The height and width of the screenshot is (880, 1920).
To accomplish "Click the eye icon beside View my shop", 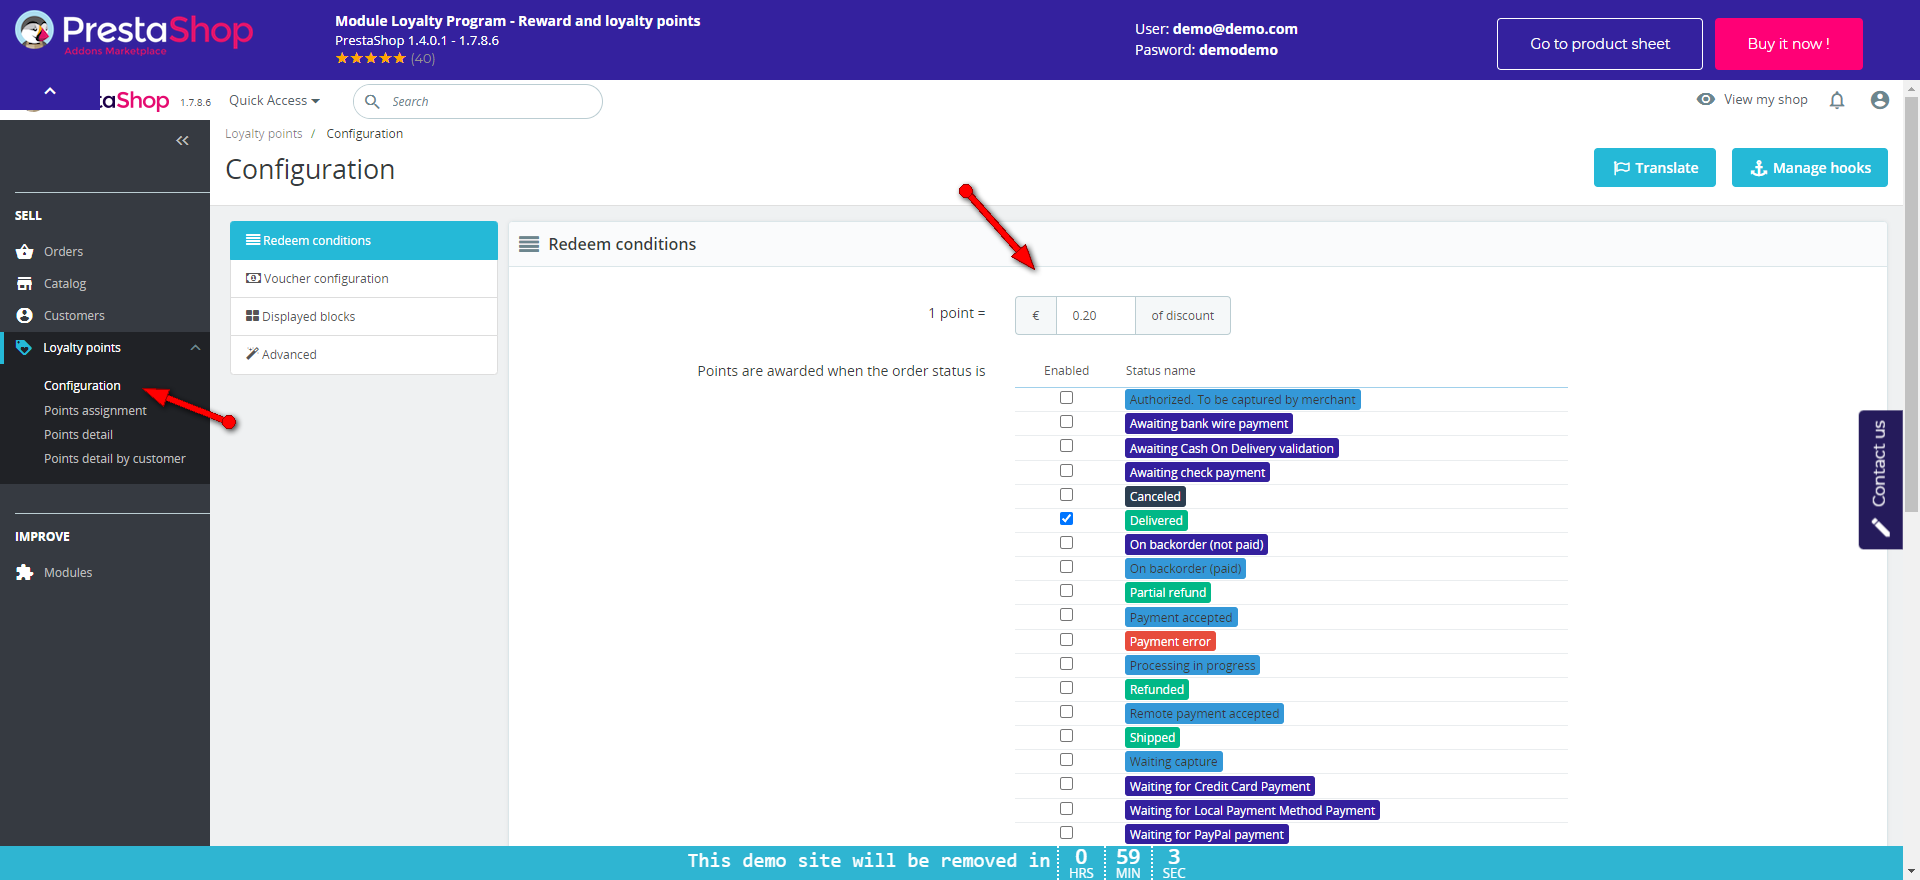I will click(1706, 99).
